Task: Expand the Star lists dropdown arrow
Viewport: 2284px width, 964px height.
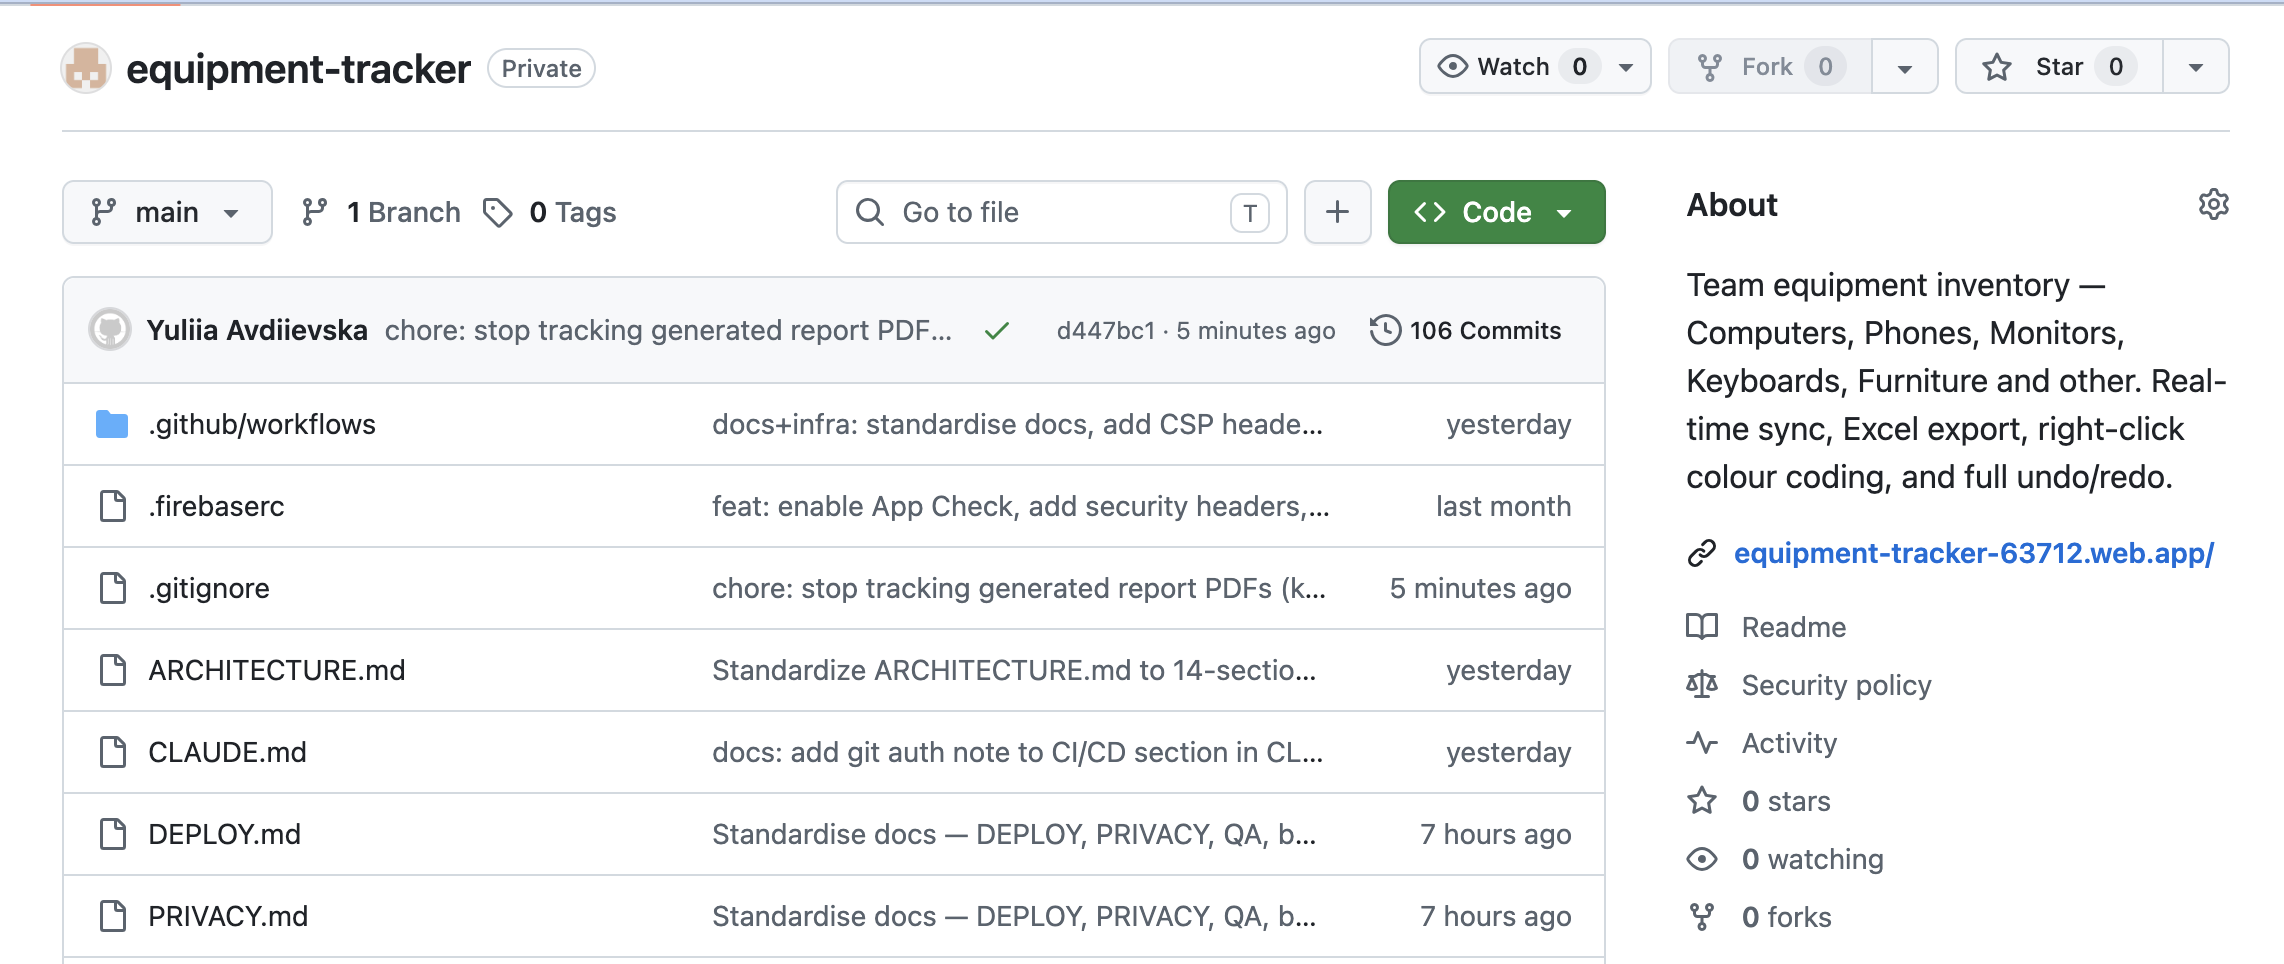Action: tap(2196, 67)
